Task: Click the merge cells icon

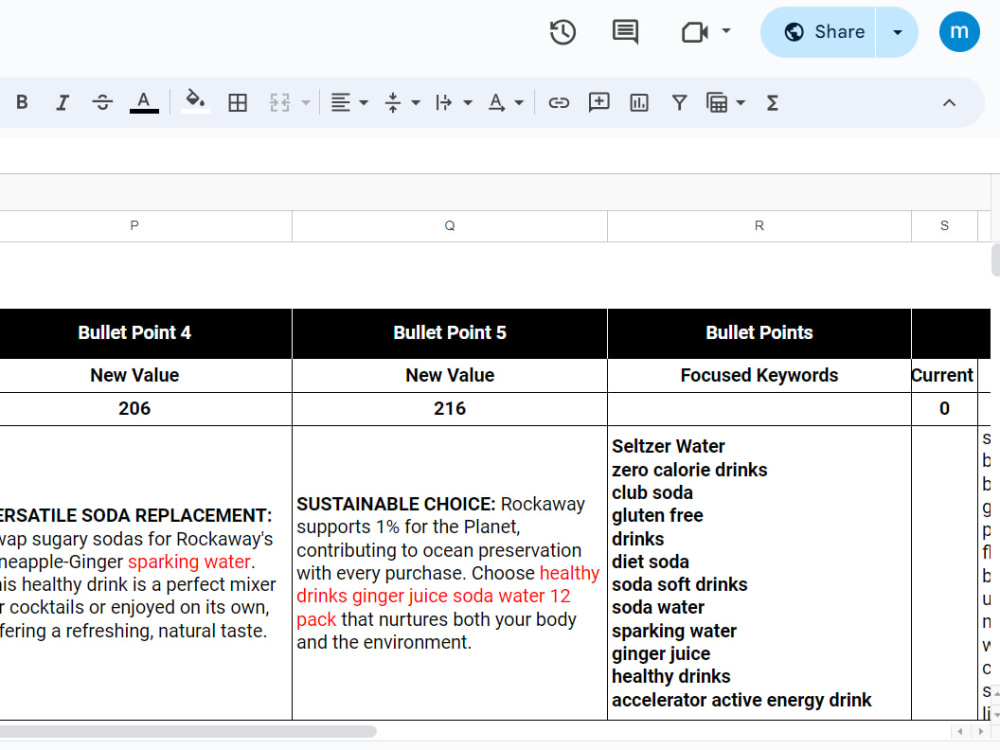Action: (x=279, y=103)
